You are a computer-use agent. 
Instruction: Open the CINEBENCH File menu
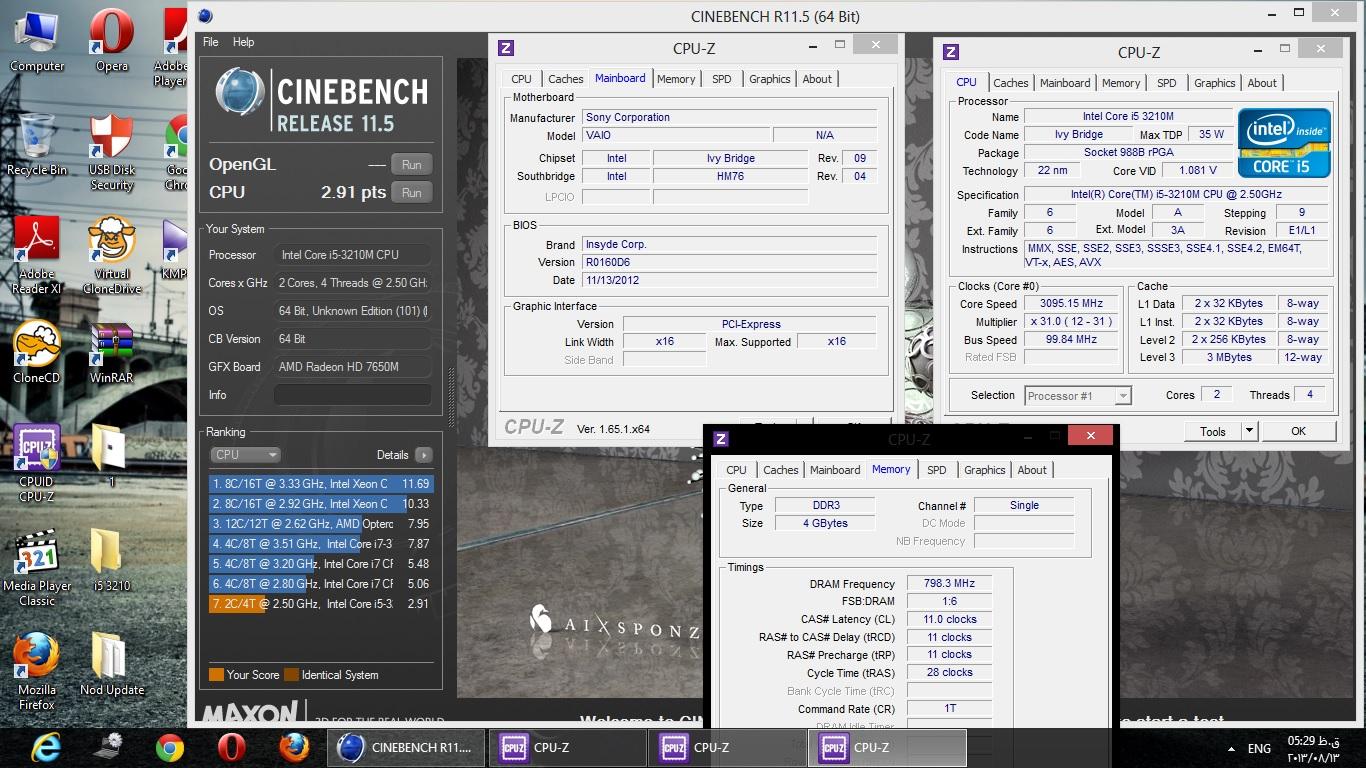click(211, 42)
